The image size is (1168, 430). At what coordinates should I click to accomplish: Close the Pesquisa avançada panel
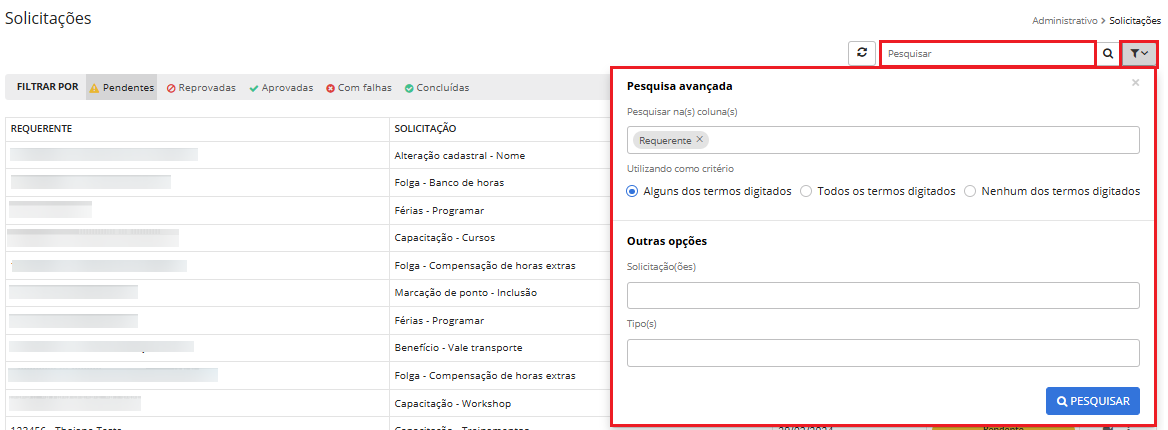point(1135,83)
